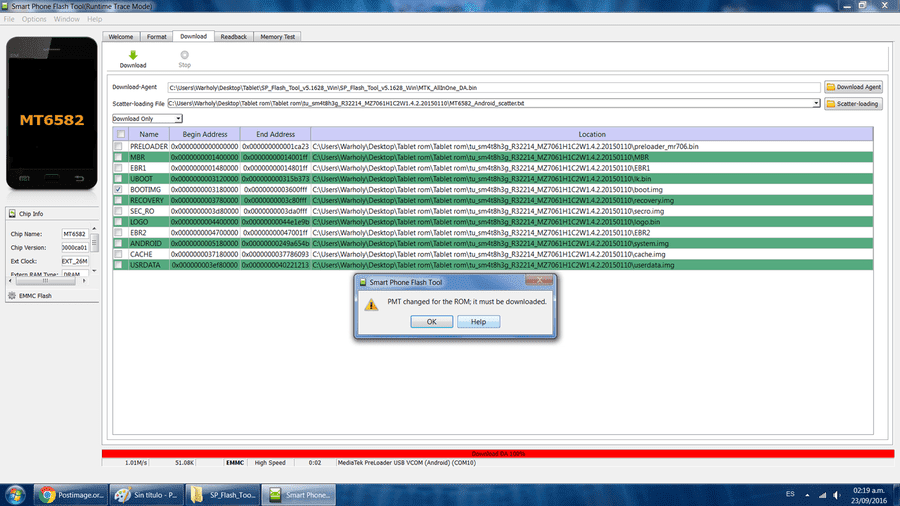Switch to the Format tab
This screenshot has height=506, width=900.
pyautogui.click(x=157, y=37)
